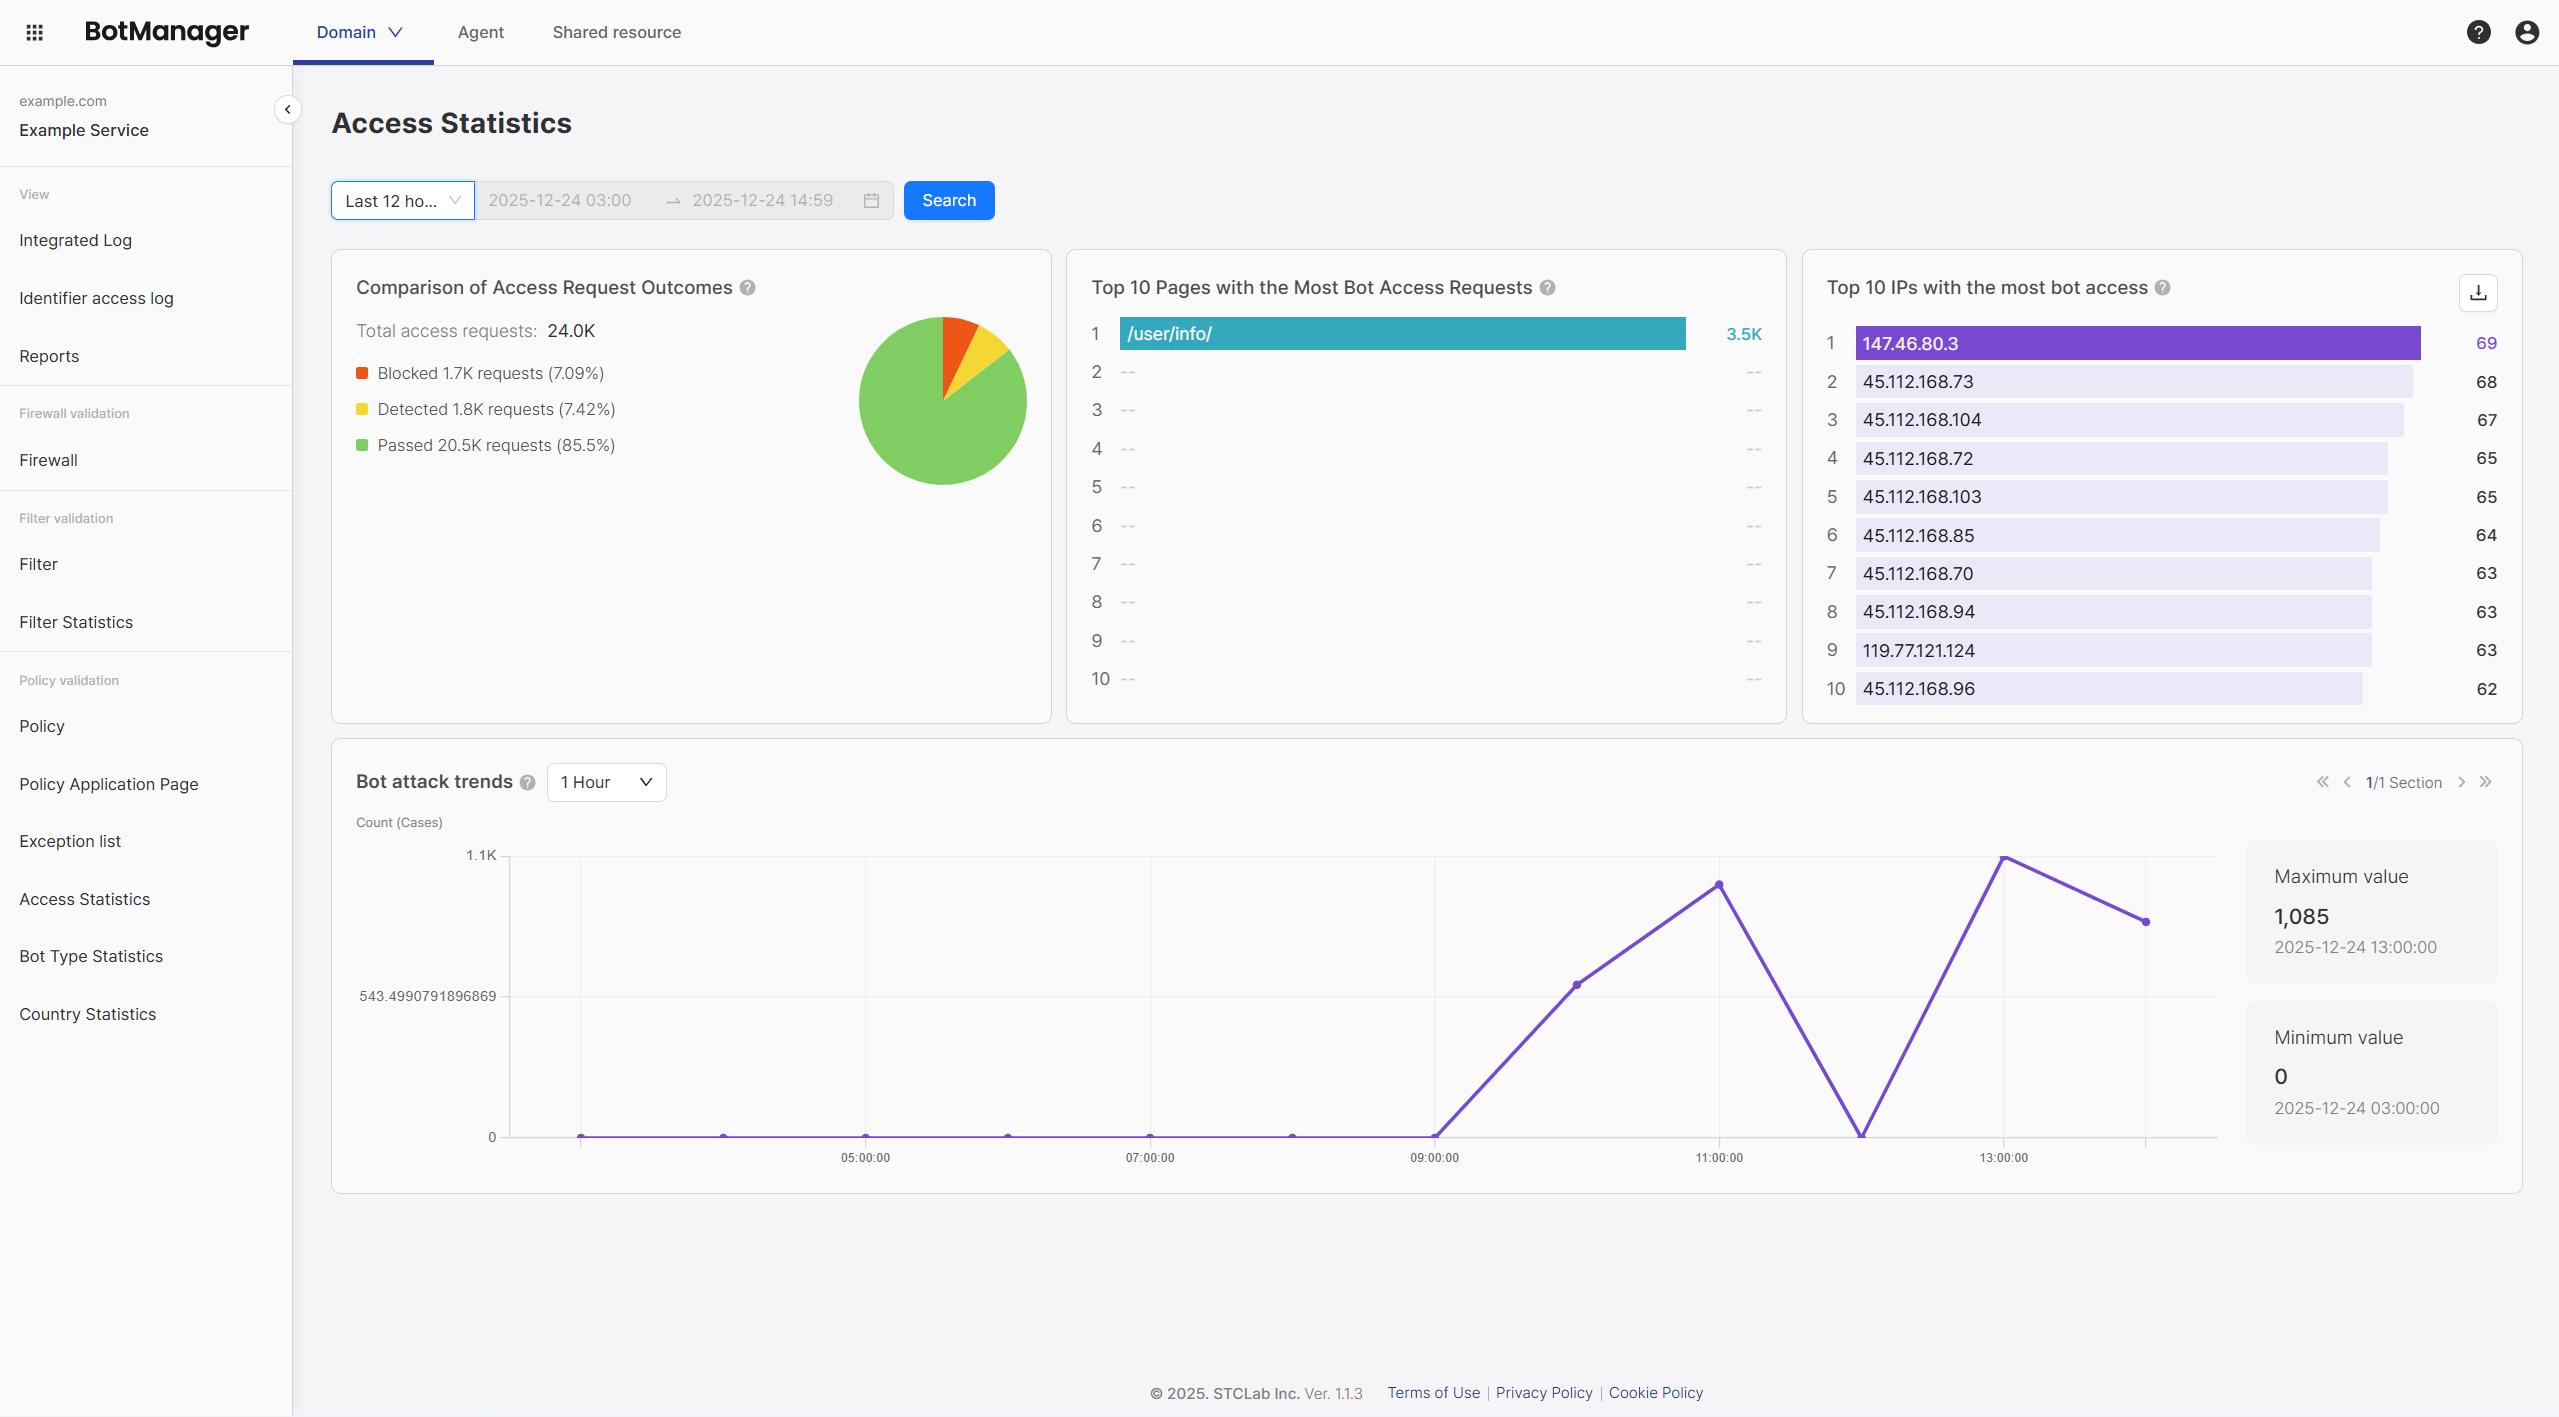Click the tooltip beside Comparison of Access Request Outcomes
This screenshot has height=1417, width=2559.
tap(747, 287)
